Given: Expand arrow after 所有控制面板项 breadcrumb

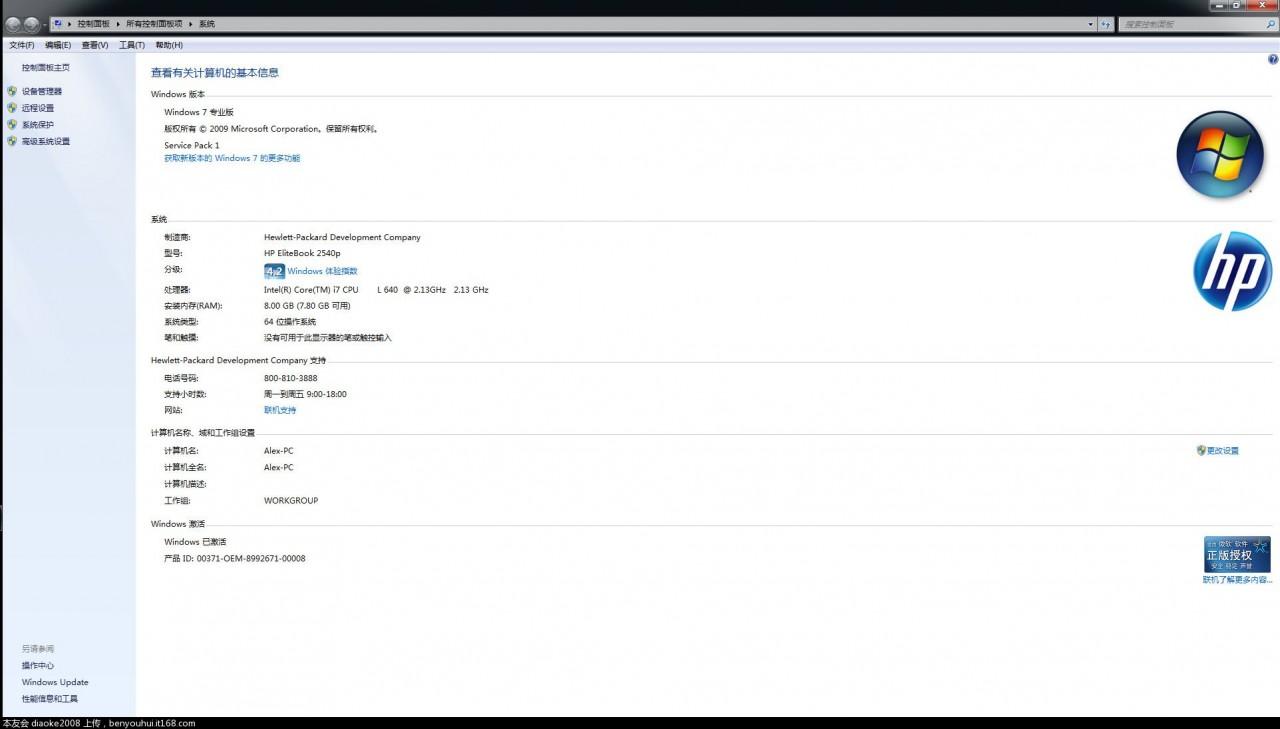Looking at the screenshot, I should pos(190,24).
